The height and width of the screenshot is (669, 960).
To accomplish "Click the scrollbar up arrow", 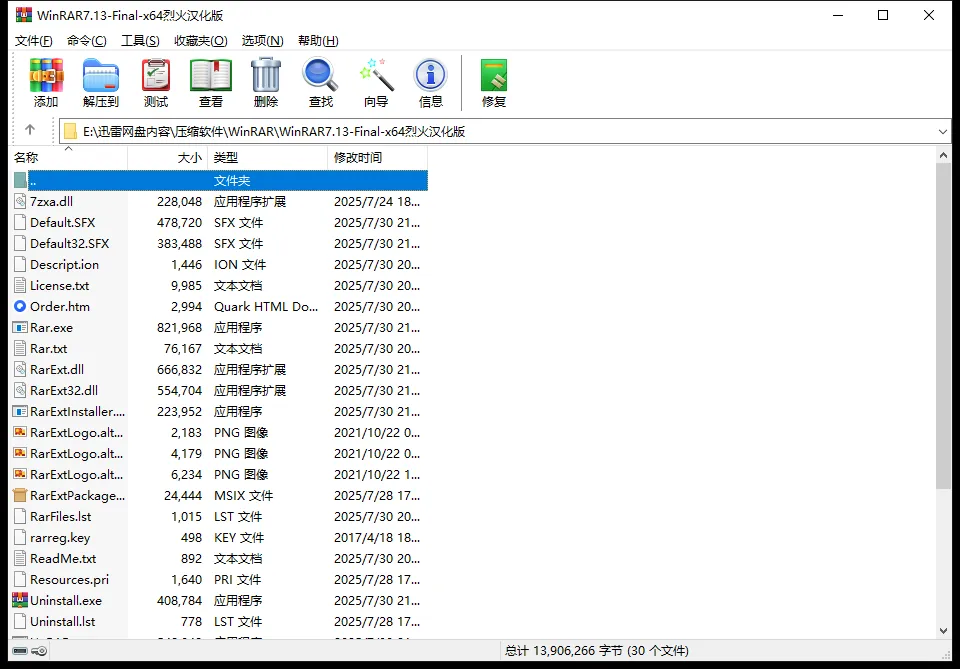I will (943, 156).
